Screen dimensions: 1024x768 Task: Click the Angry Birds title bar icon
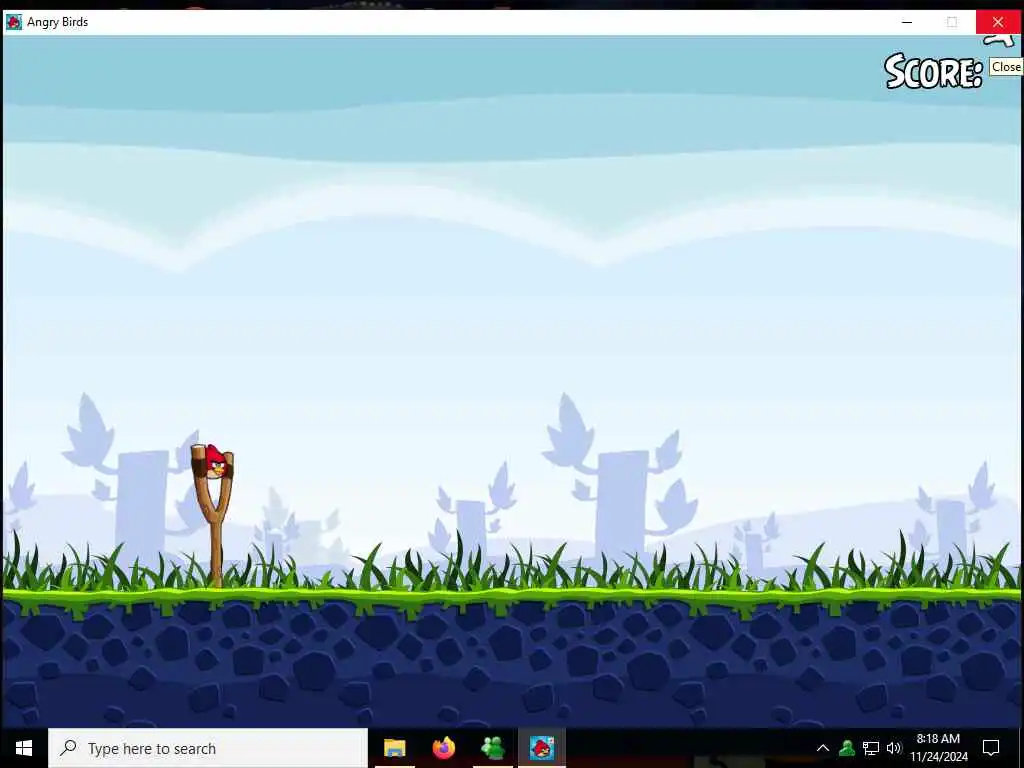[13, 22]
